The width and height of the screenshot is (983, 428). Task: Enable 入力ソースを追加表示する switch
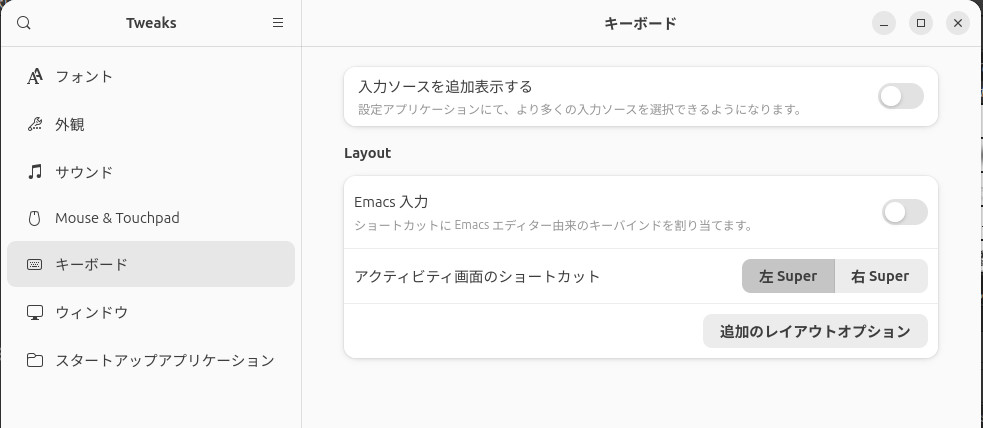pyautogui.click(x=900, y=96)
